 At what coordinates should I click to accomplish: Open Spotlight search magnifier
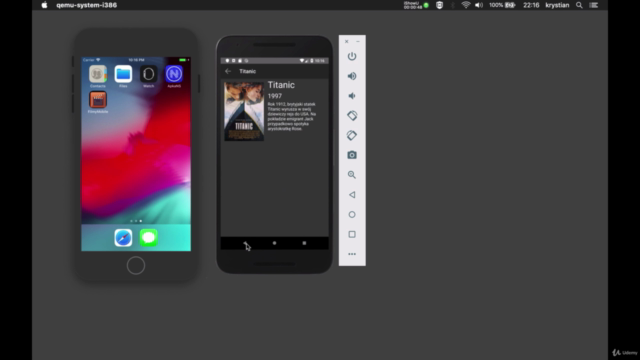point(579,5)
